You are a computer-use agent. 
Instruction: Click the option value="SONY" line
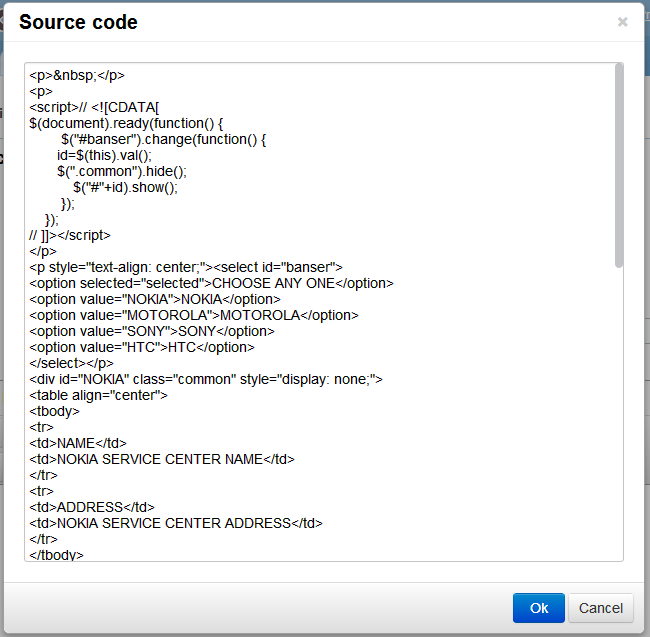(152, 331)
